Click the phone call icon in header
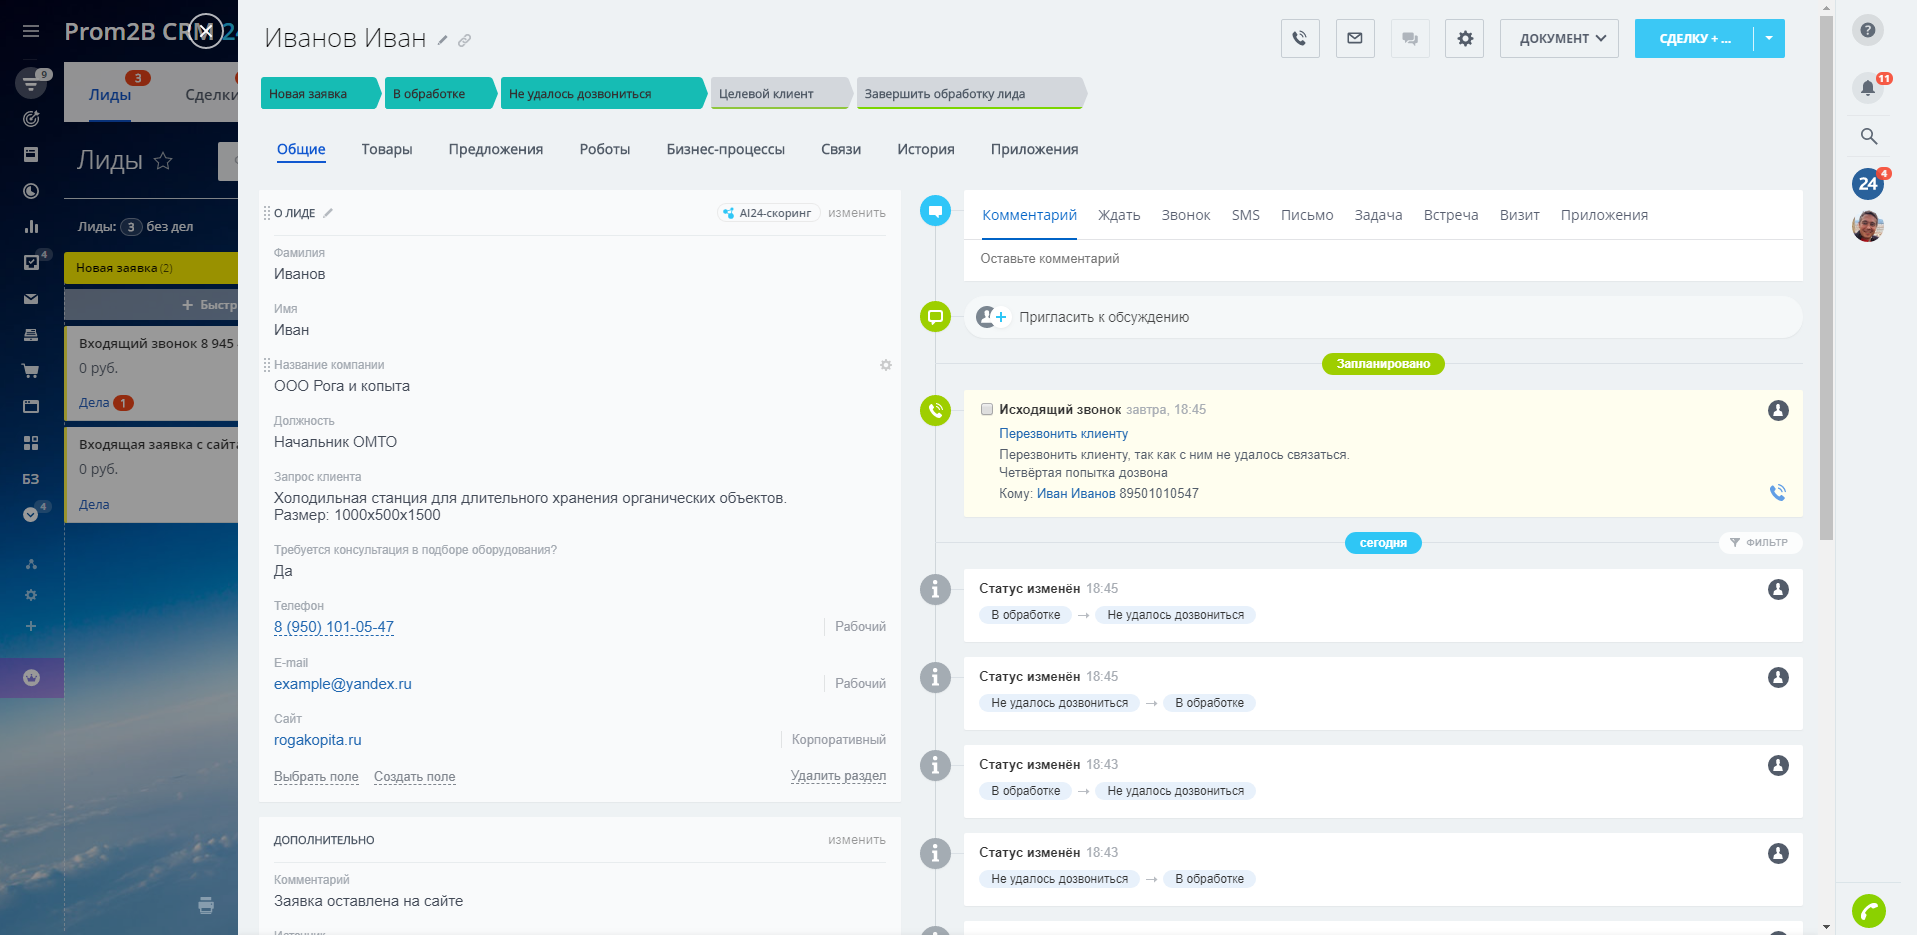The width and height of the screenshot is (1917, 935). pos(1300,39)
